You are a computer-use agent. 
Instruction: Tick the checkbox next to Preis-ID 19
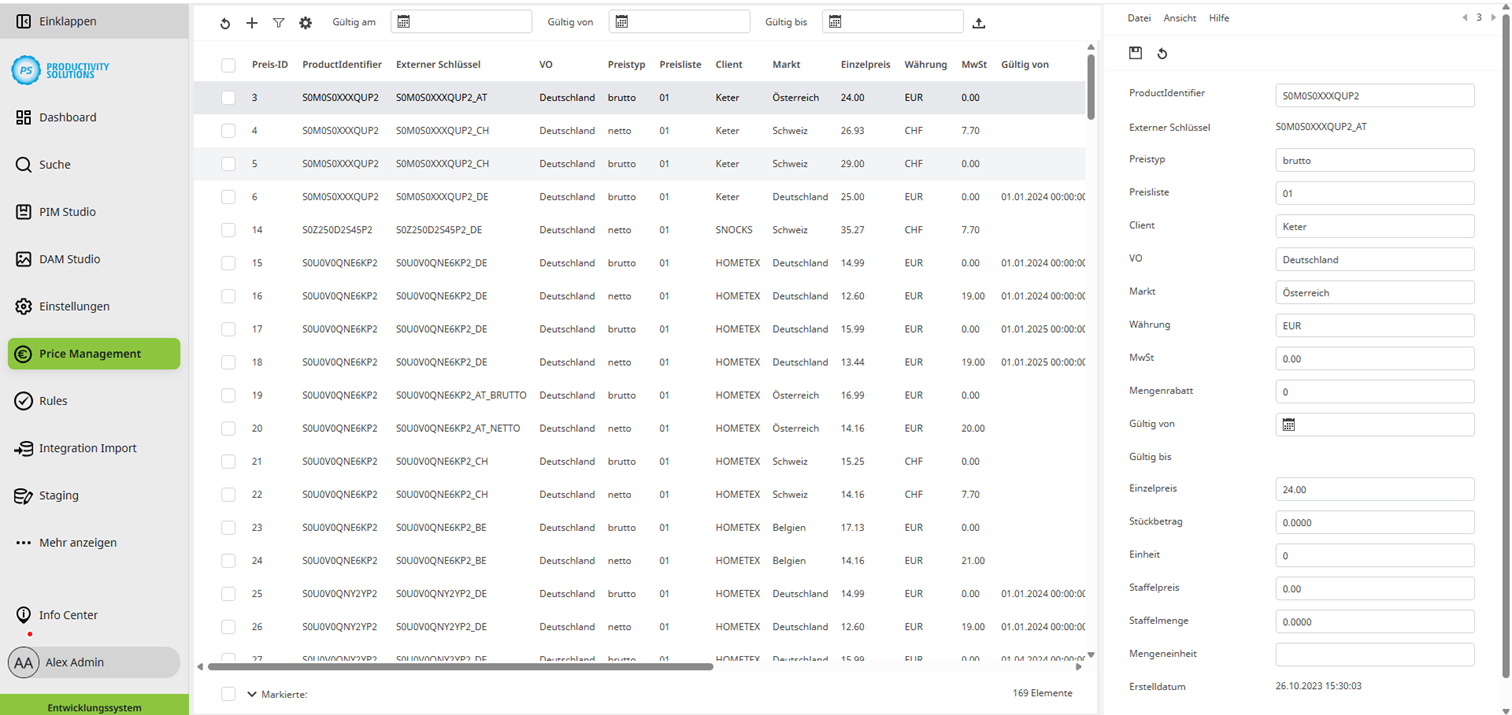click(228, 395)
